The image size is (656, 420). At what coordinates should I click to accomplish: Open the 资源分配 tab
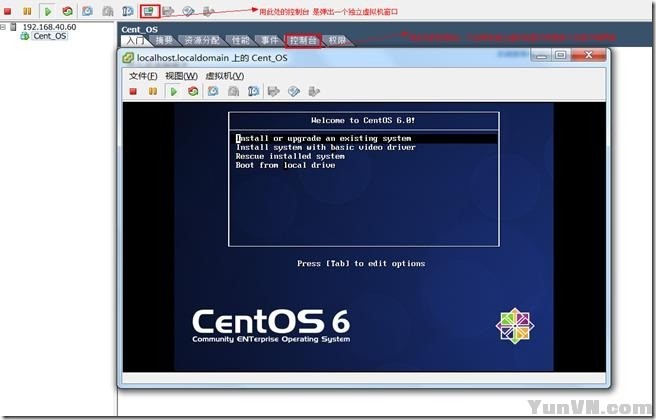click(x=202, y=41)
